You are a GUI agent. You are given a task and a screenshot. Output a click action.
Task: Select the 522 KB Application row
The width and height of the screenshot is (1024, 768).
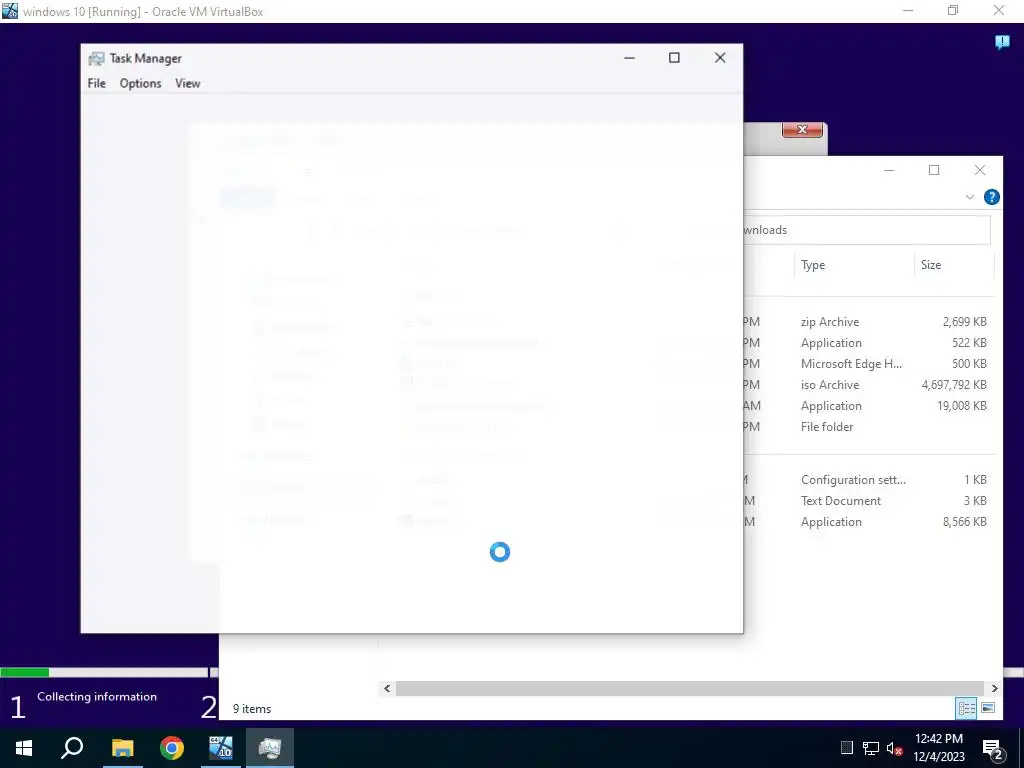tap(869, 343)
